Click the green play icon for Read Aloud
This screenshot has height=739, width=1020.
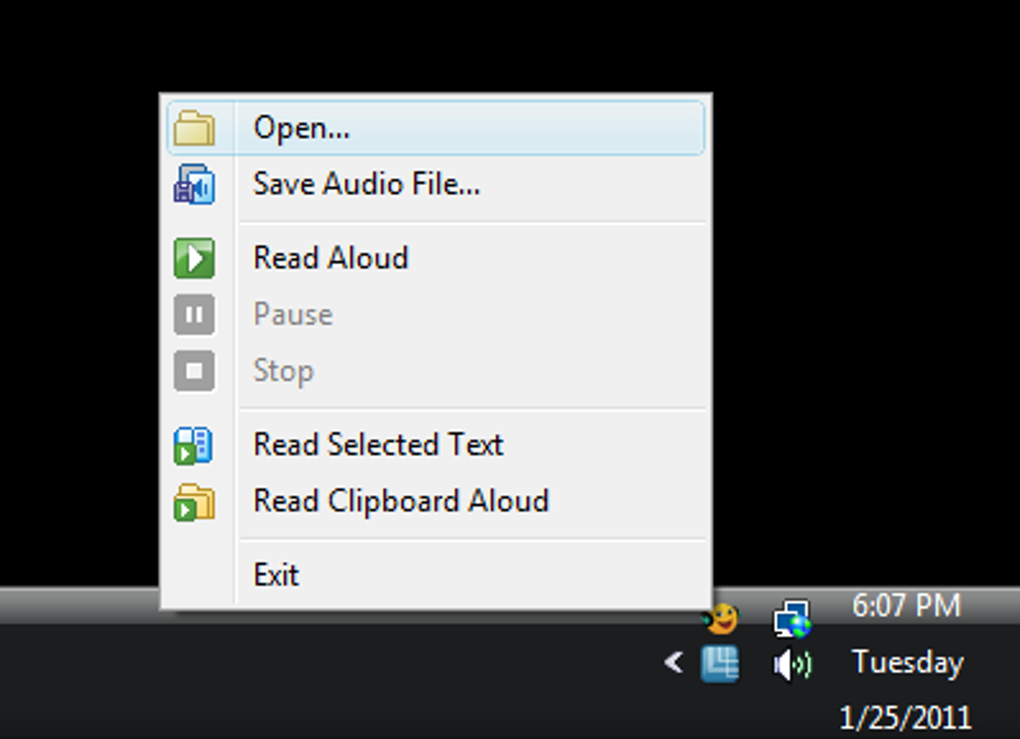[194, 258]
